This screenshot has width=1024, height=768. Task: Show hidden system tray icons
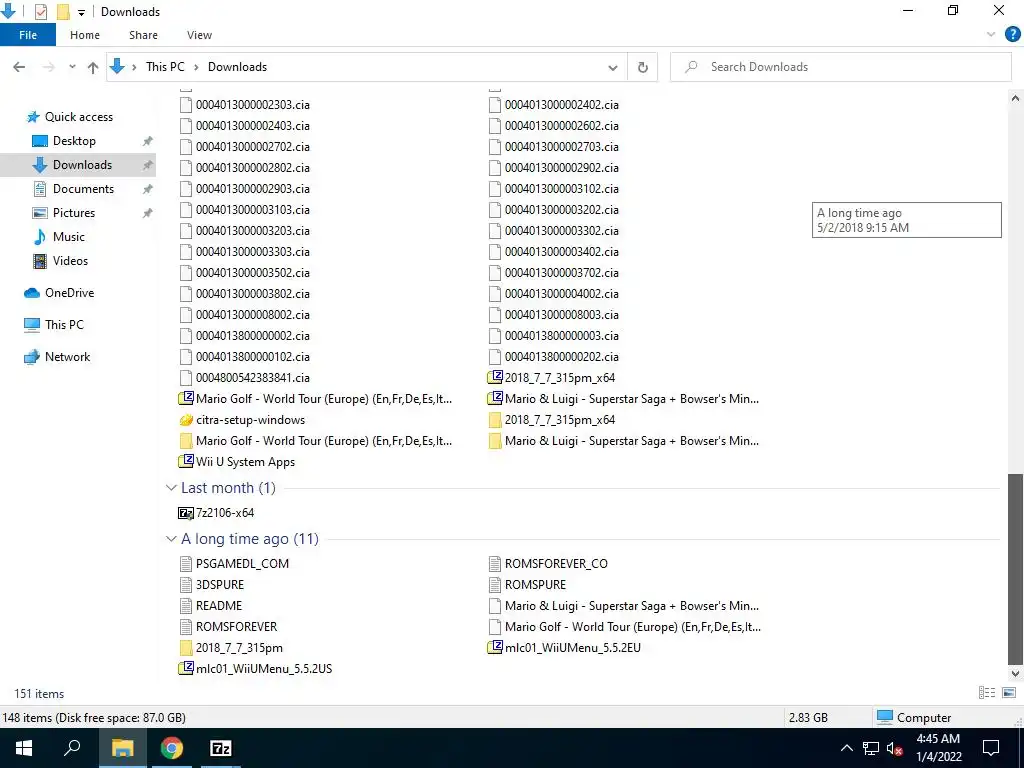tap(846, 748)
